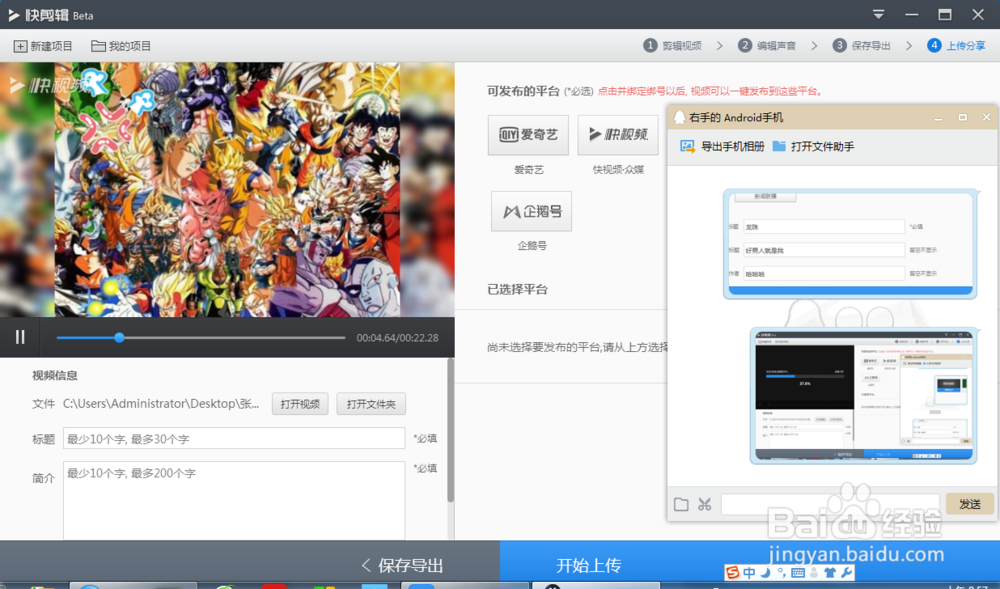Screen dimensions: 1000x589
Task: Click 打开文件夹 button
Action: pos(371,404)
